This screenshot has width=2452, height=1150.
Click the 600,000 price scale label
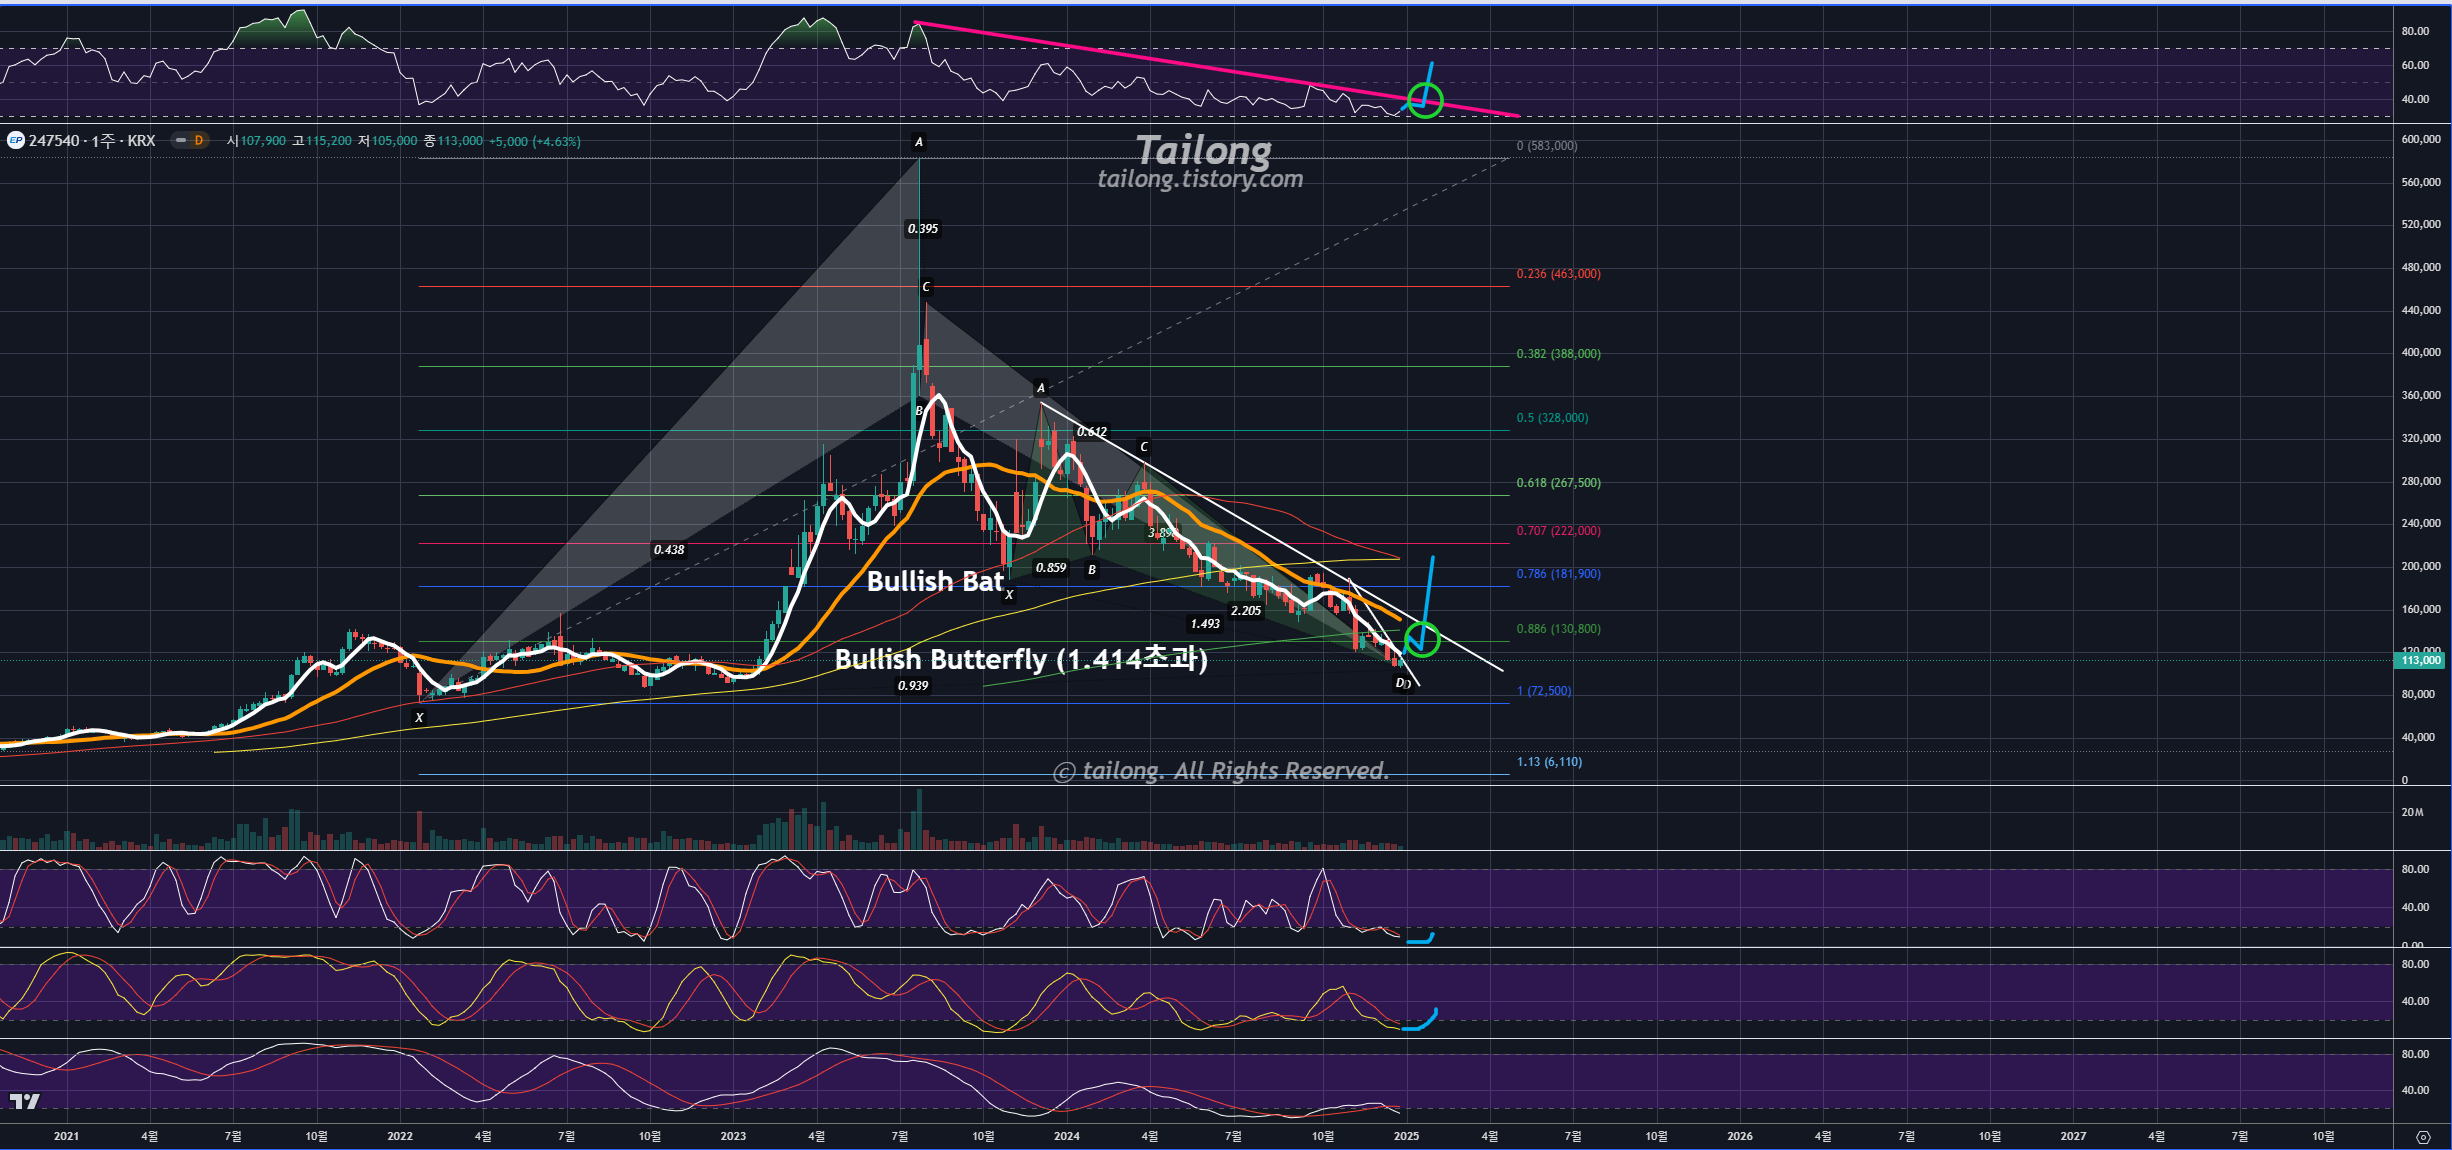[x=2420, y=140]
